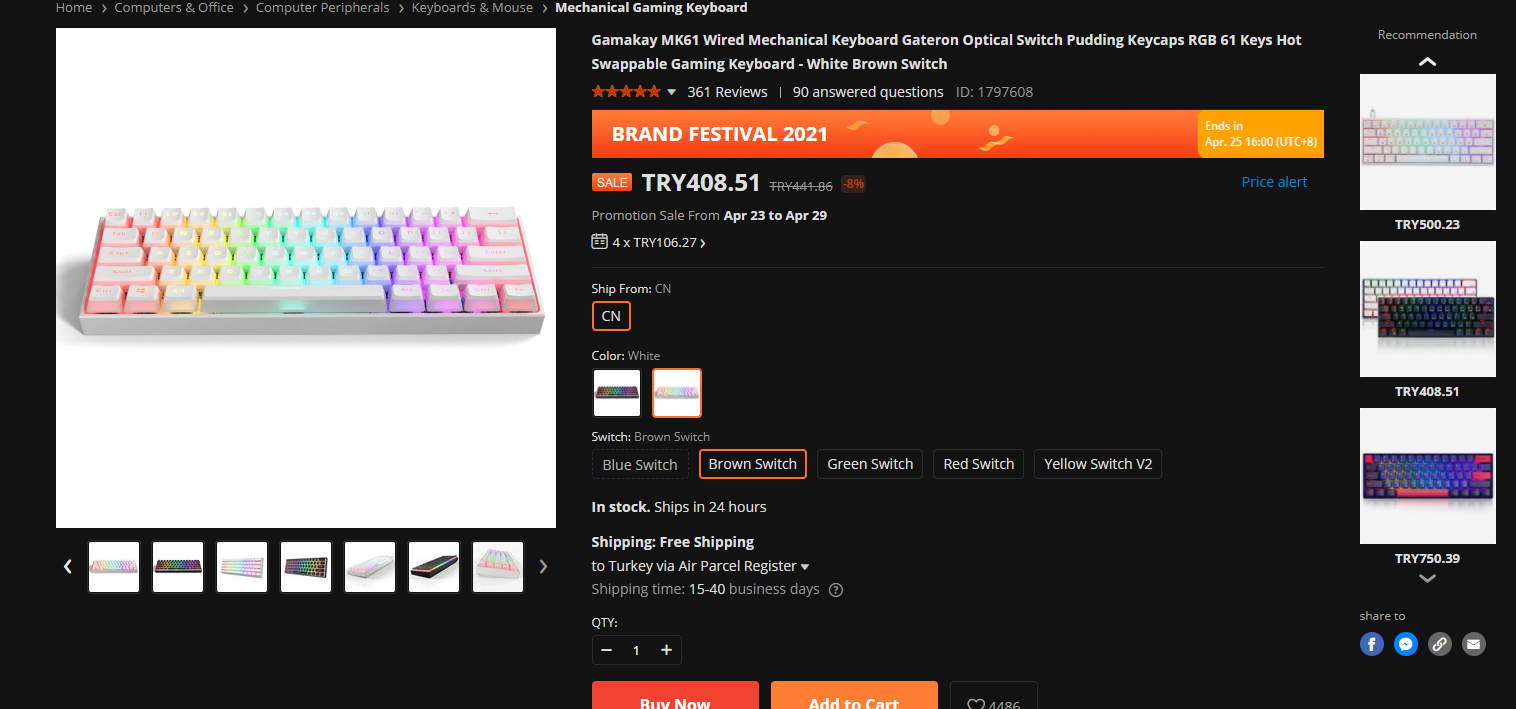The height and width of the screenshot is (709, 1516).
Task: Select CN ship-from option
Action: pos(611,316)
